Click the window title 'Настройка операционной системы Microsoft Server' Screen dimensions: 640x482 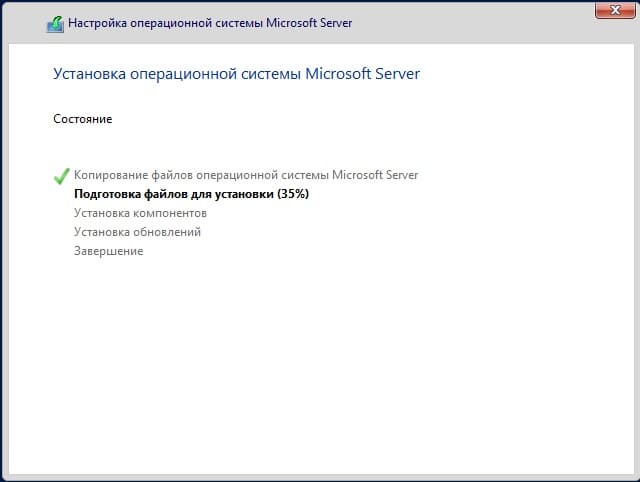pos(210,23)
